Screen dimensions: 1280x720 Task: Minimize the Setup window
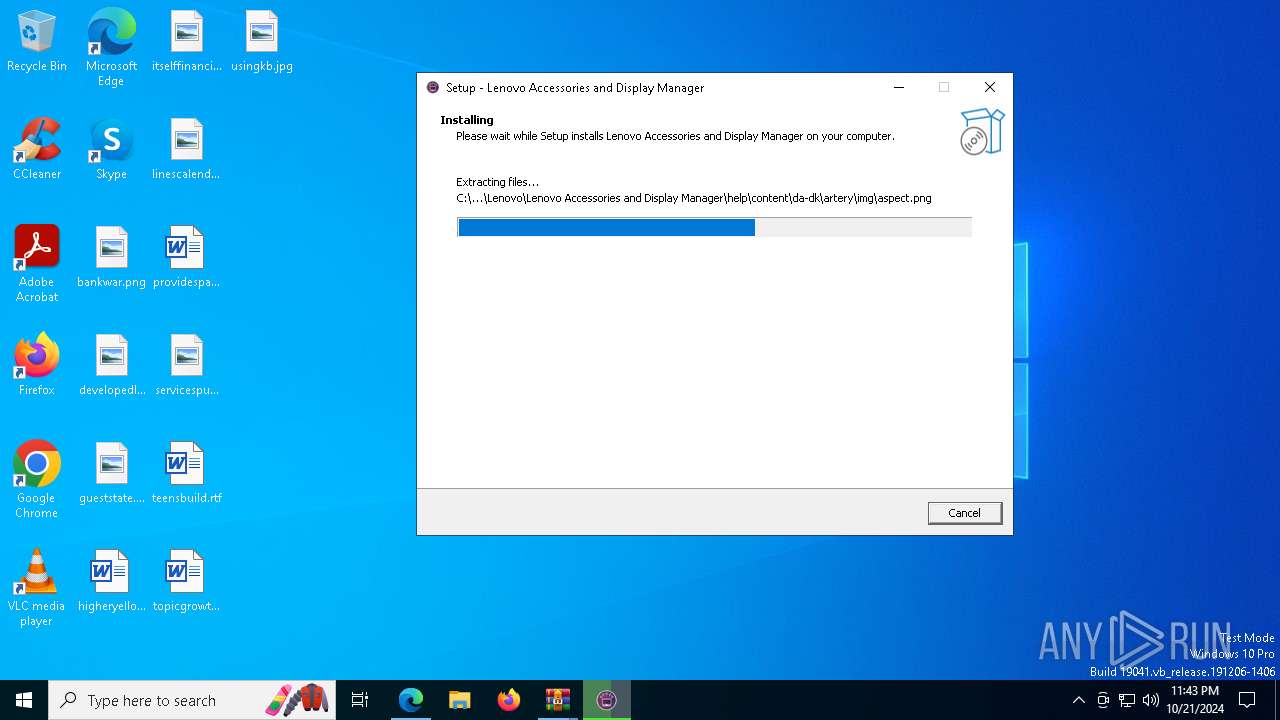coord(898,88)
